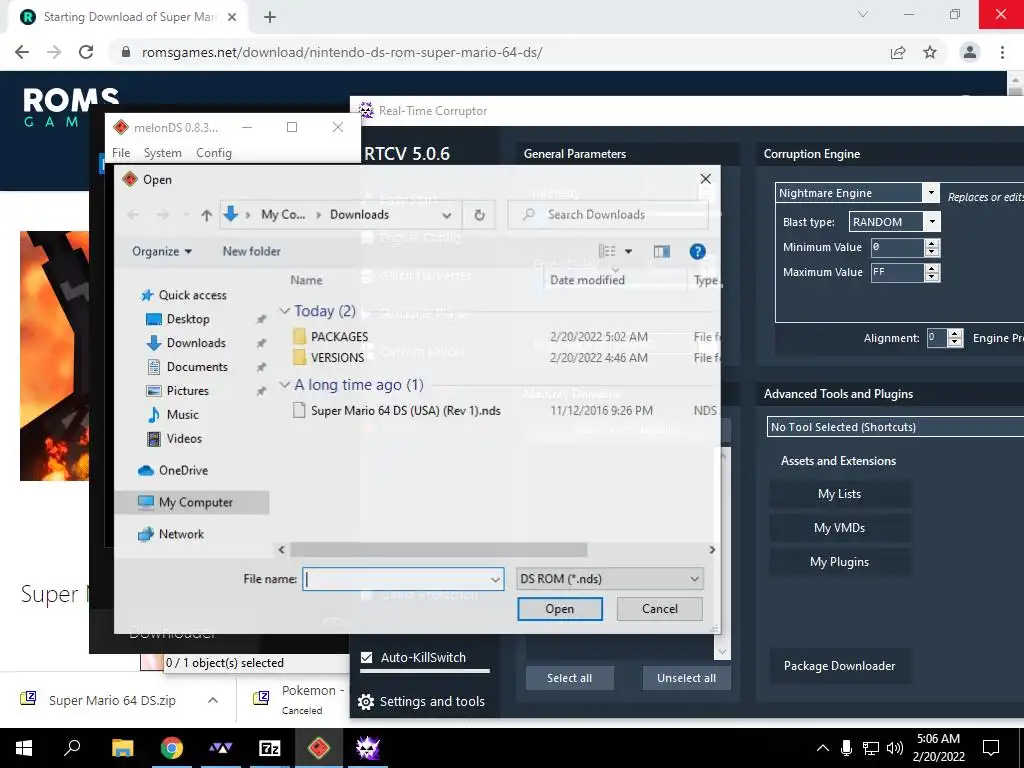Viewport: 1024px width, 768px height.
Task: Select OneDrive in navigation pane
Action: tap(183, 470)
